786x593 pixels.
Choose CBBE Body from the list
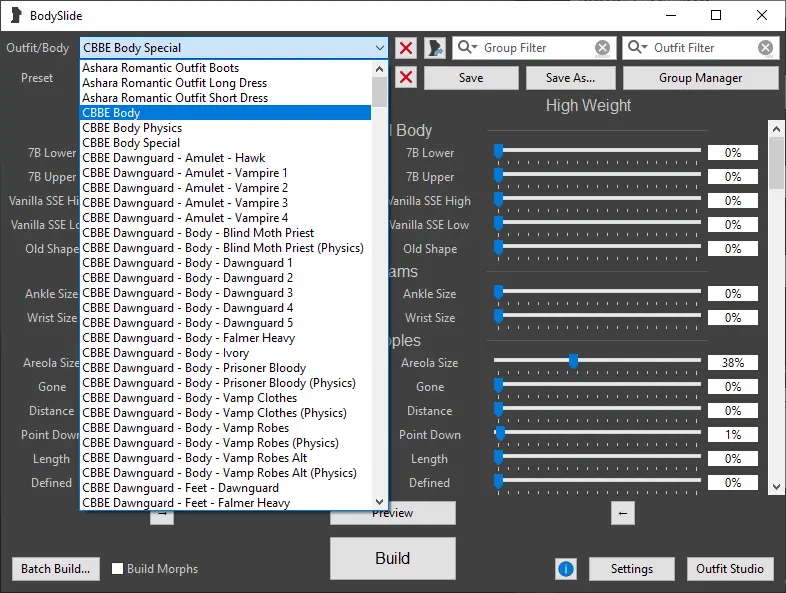click(x=226, y=113)
